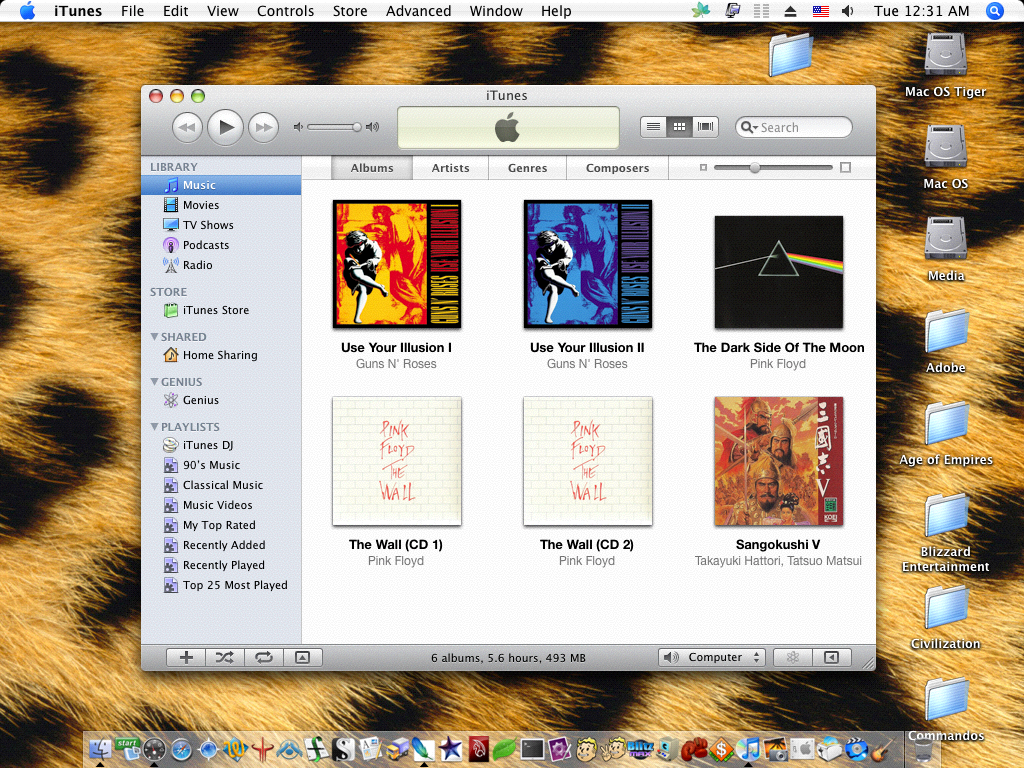Select The Dark Side Of The Moon album
This screenshot has width=1024, height=768.
[x=778, y=272]
